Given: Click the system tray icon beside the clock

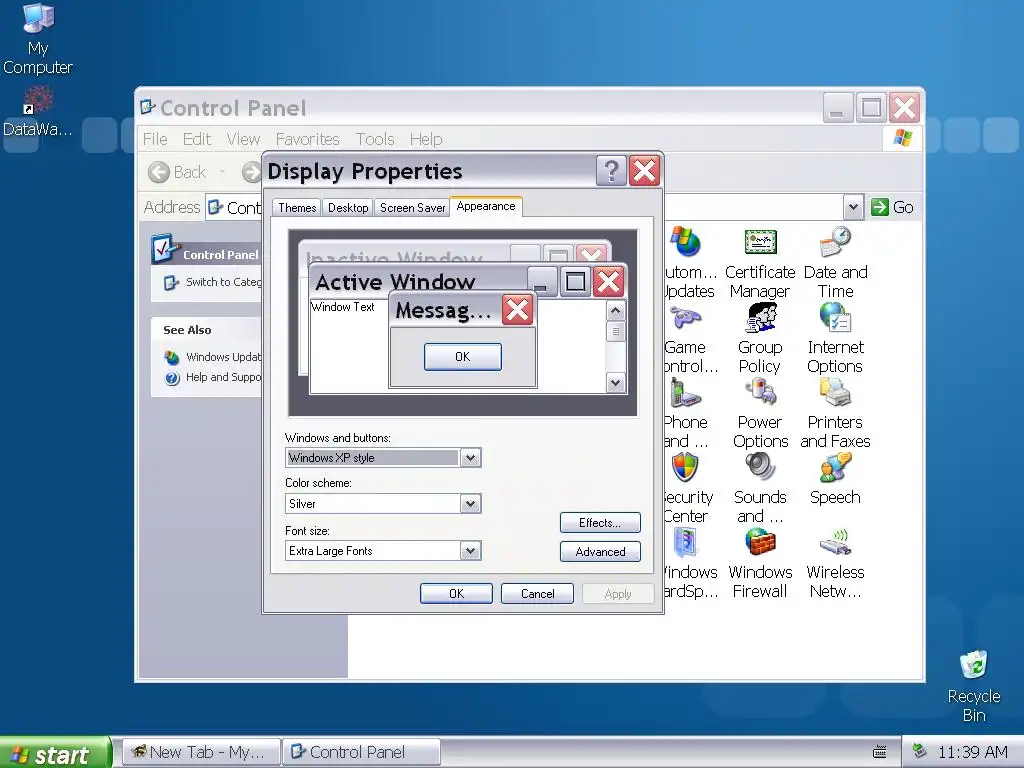Looking at the screenshot, I should 919,750.
